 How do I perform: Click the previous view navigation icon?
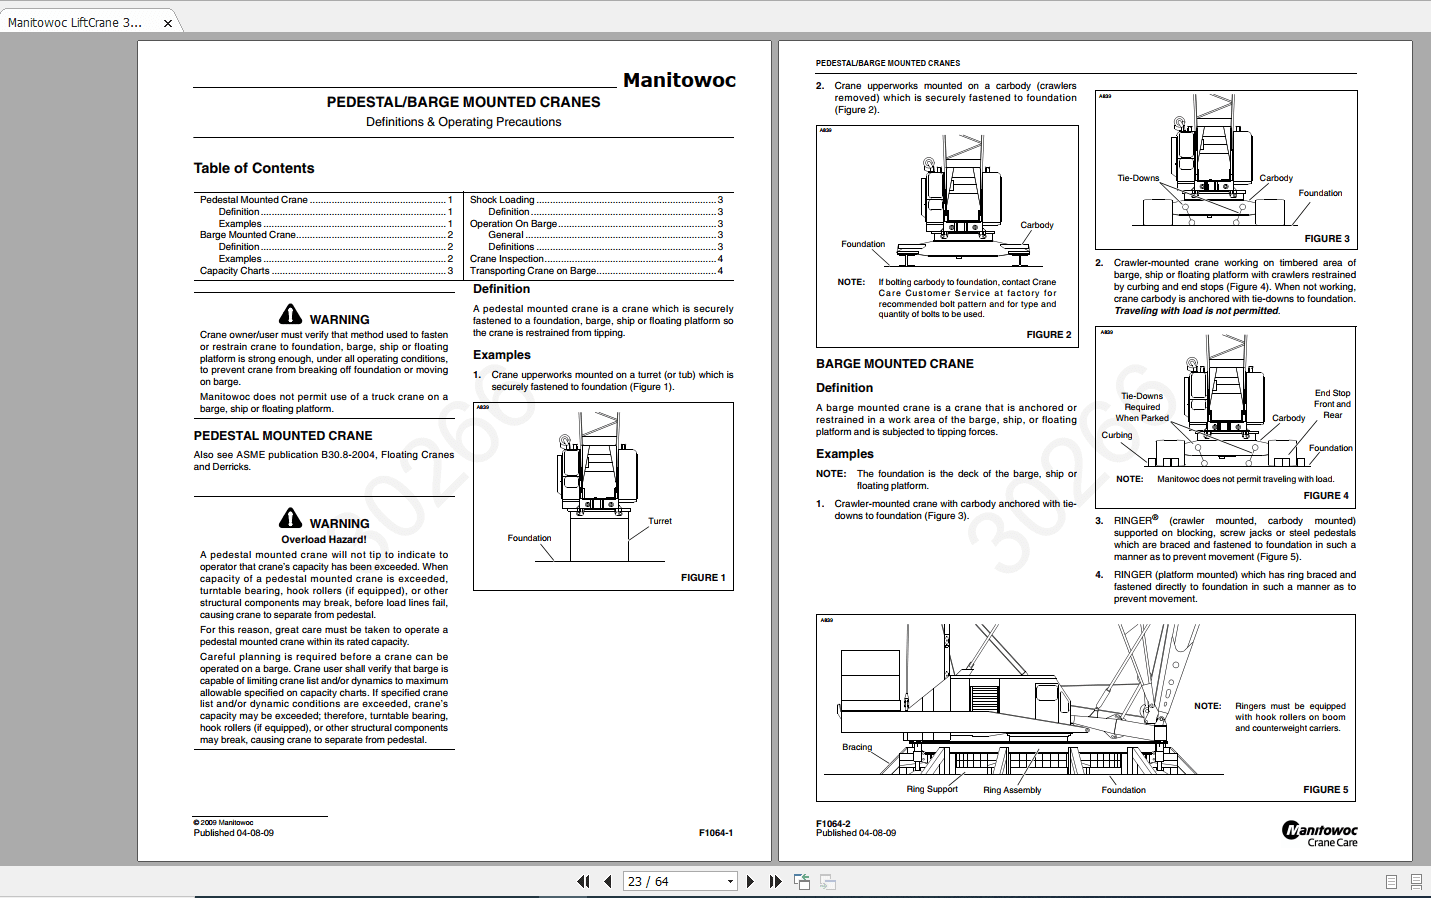click(x=801, y=881)
